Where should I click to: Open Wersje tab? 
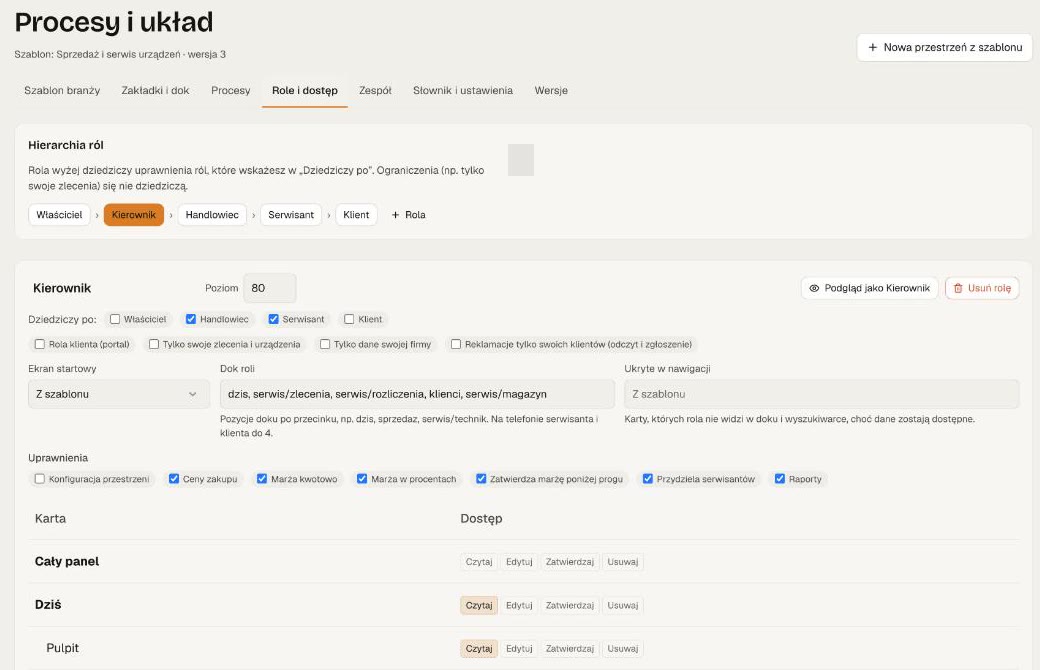tap(551, 90)
